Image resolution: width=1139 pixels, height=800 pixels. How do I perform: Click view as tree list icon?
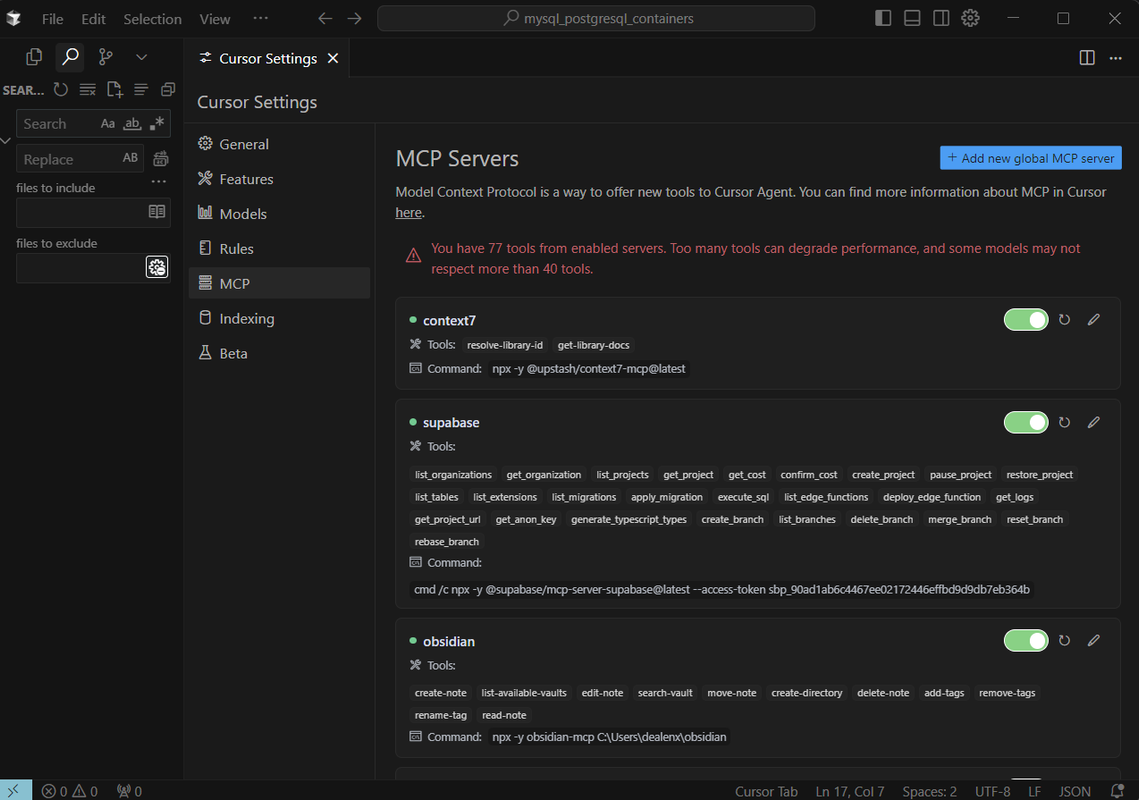tap(141, 89)
